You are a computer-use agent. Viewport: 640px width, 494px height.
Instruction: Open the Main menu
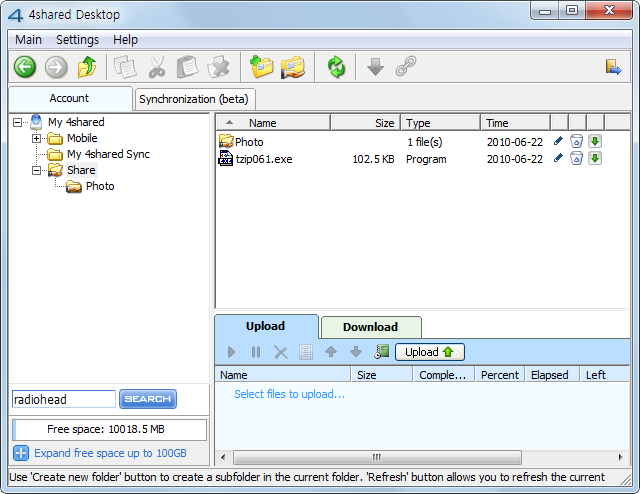pyautogui.click(x=28, y=40)
